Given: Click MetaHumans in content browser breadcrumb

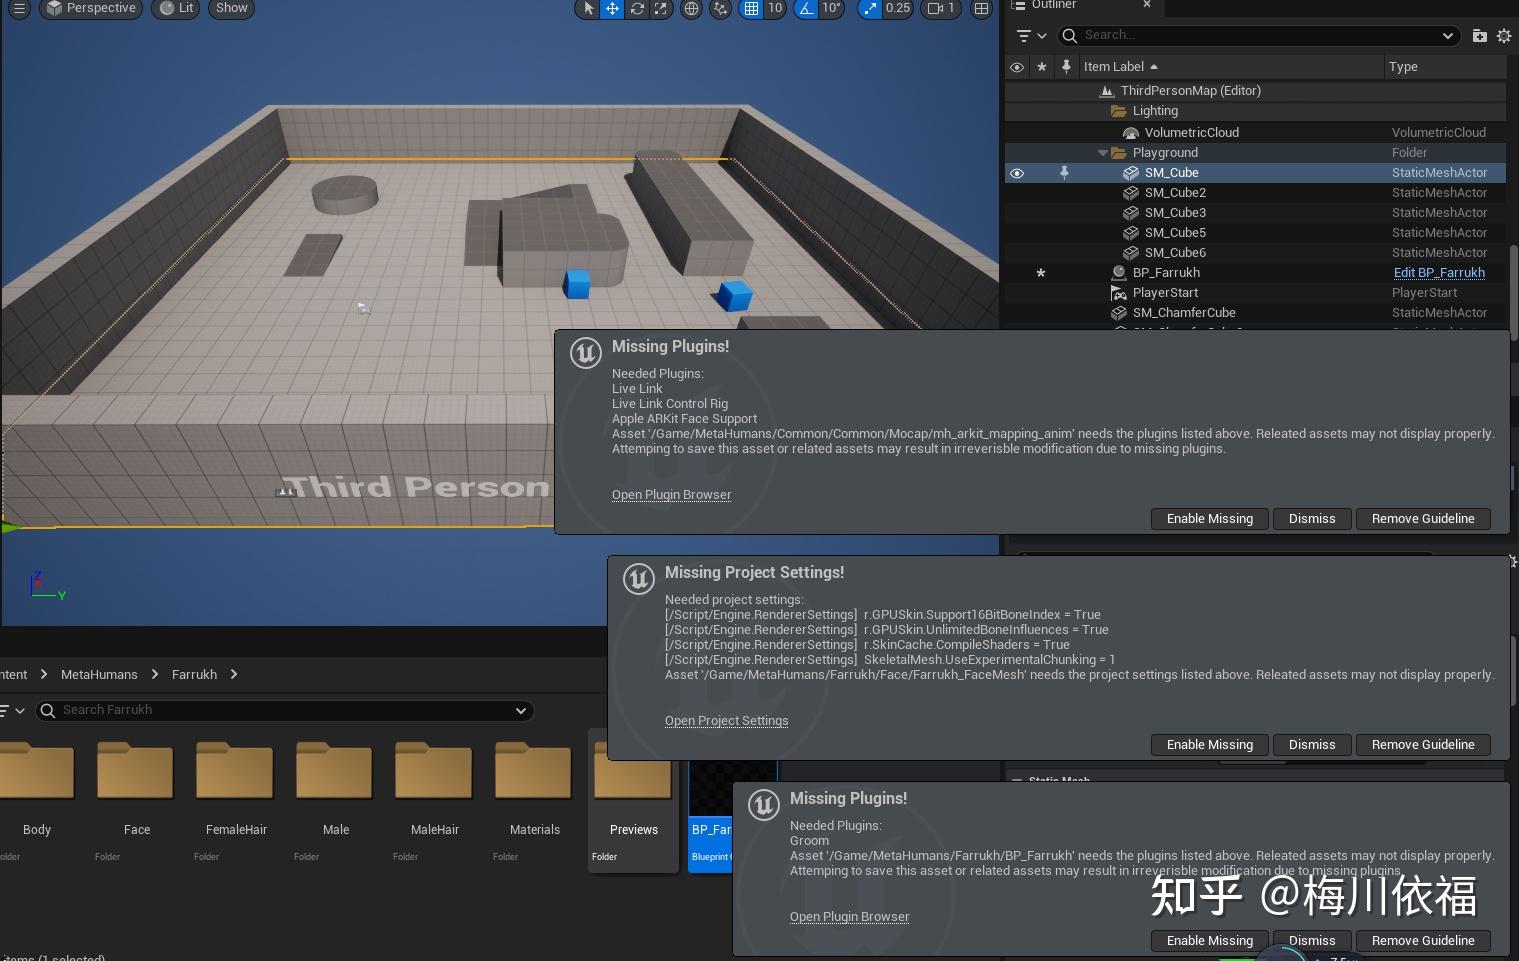Looking at the screenshot, I should pos(99,675).
